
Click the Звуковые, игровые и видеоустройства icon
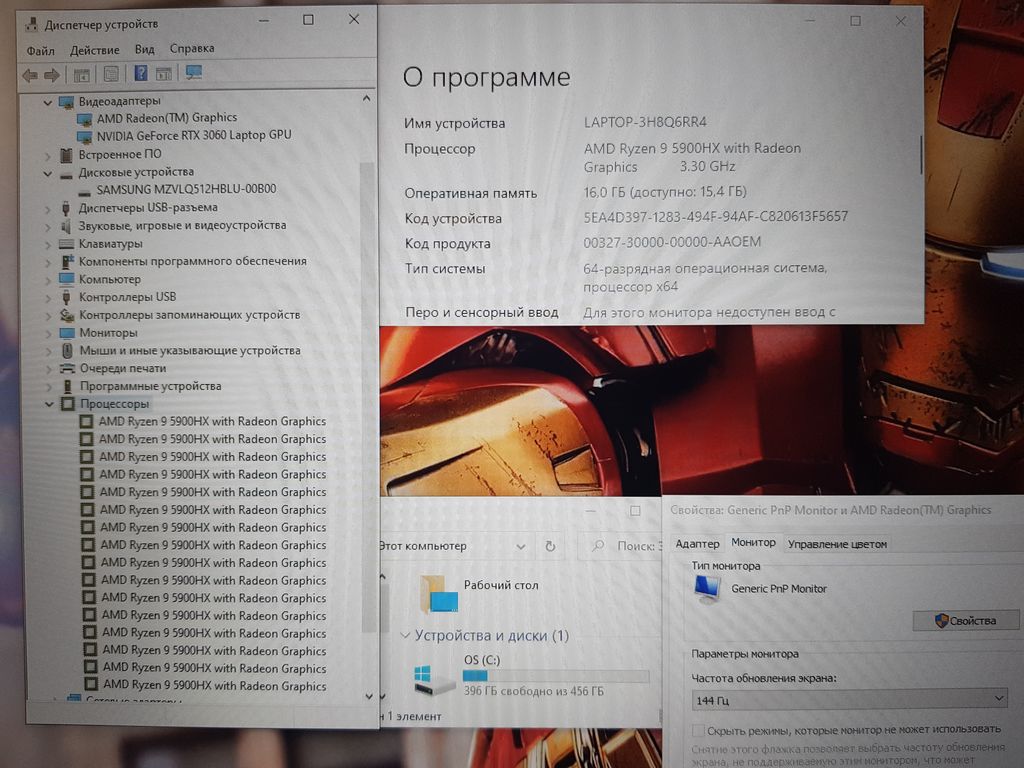point(65,226)
